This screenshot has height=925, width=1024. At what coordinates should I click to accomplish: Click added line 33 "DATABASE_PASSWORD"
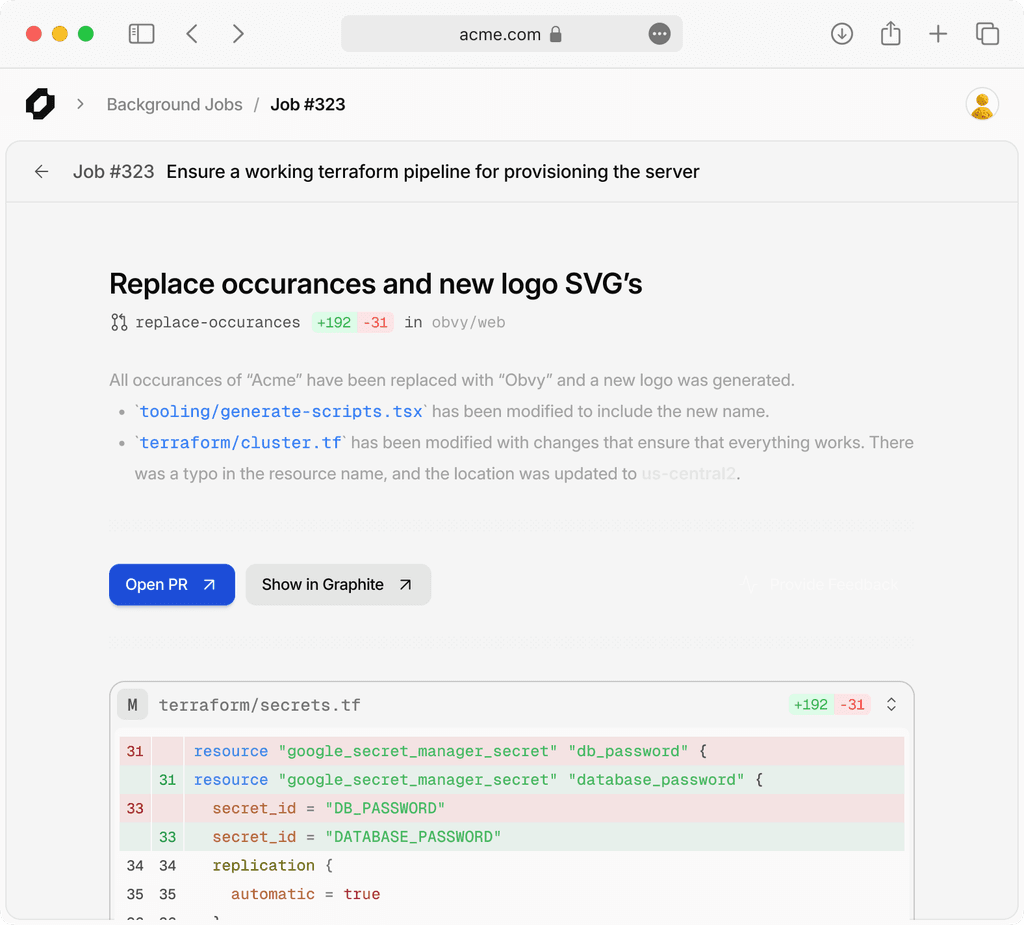pos(511,837)
